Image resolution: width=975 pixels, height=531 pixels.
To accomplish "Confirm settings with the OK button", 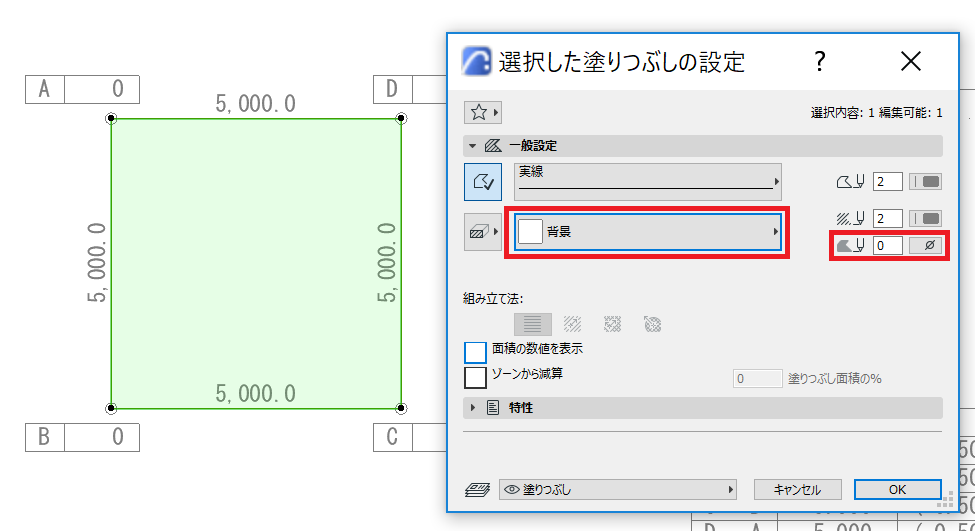I will click(x=897, y=490).
